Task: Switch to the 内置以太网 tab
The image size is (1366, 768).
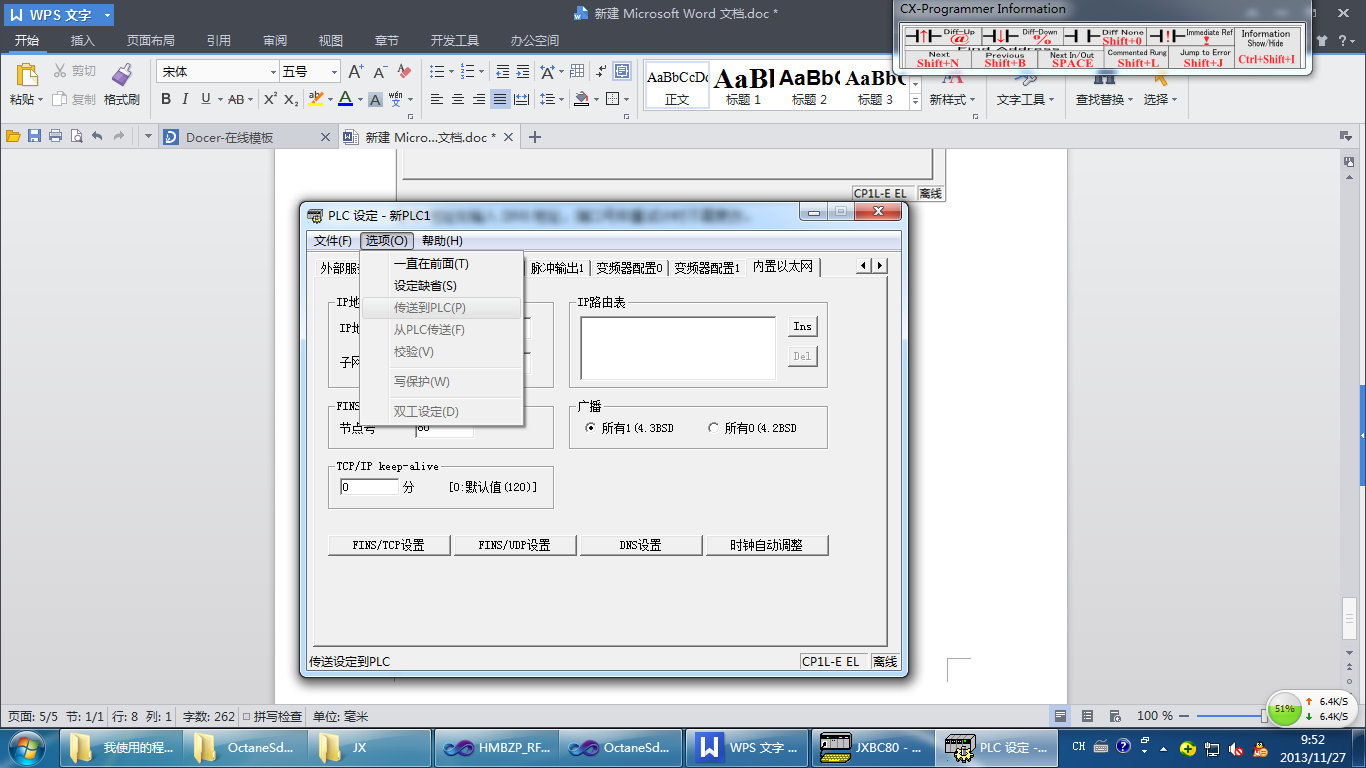Action: (782, 267)
